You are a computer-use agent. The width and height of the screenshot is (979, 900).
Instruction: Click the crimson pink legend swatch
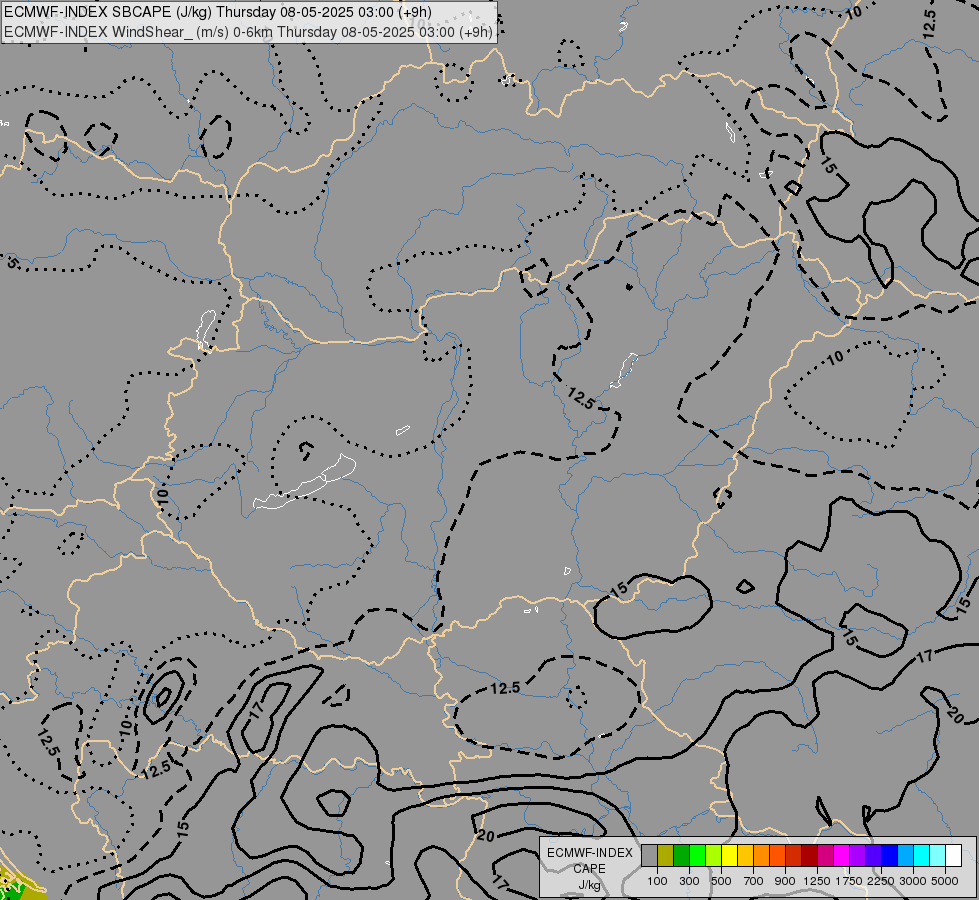[825, 856]
